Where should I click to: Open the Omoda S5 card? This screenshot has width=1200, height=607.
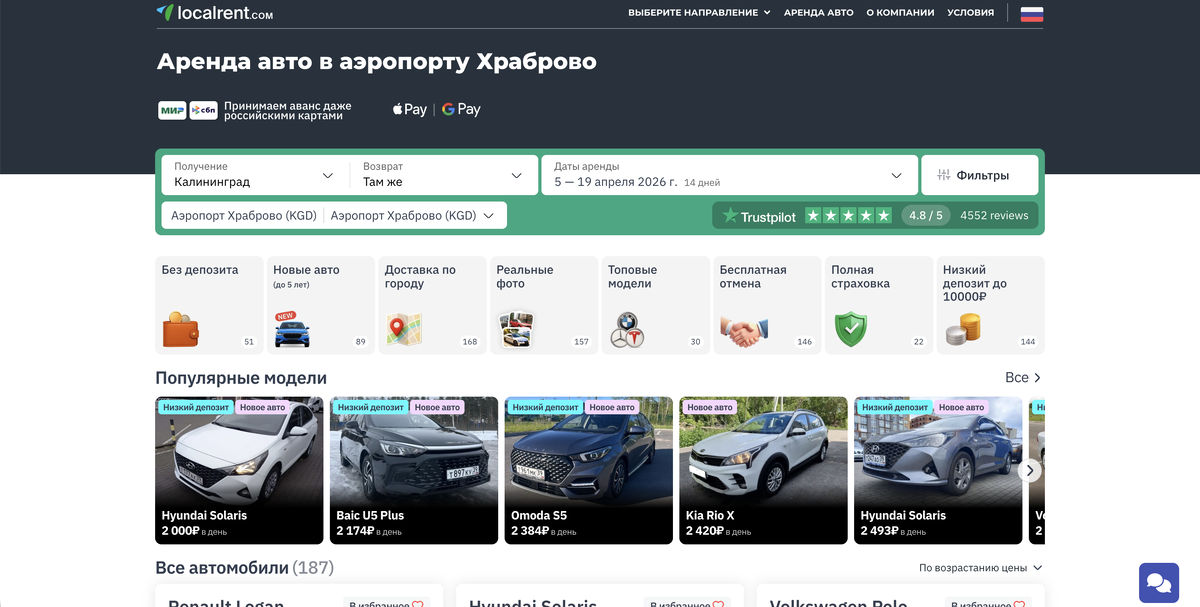pos(589,470)
